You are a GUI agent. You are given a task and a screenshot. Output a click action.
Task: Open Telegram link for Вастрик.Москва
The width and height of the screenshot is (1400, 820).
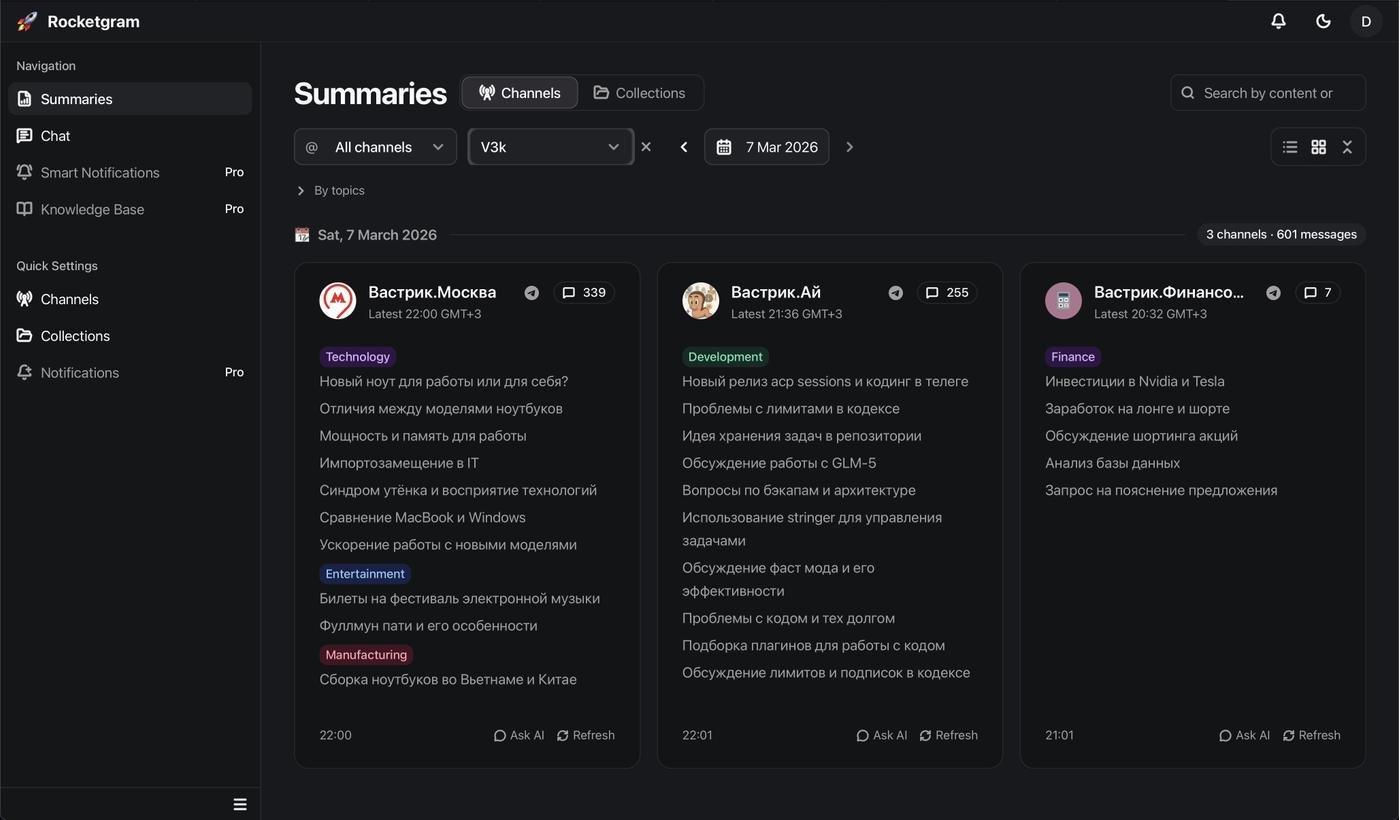[532, 293]
